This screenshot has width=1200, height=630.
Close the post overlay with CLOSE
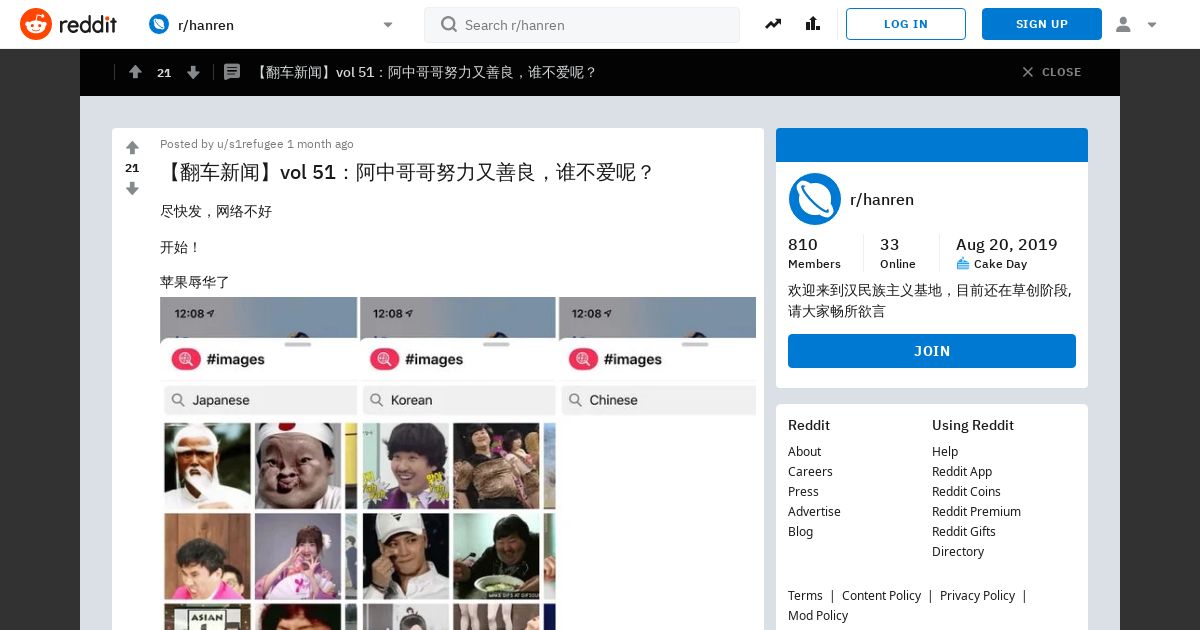(x=1051, y=72)
